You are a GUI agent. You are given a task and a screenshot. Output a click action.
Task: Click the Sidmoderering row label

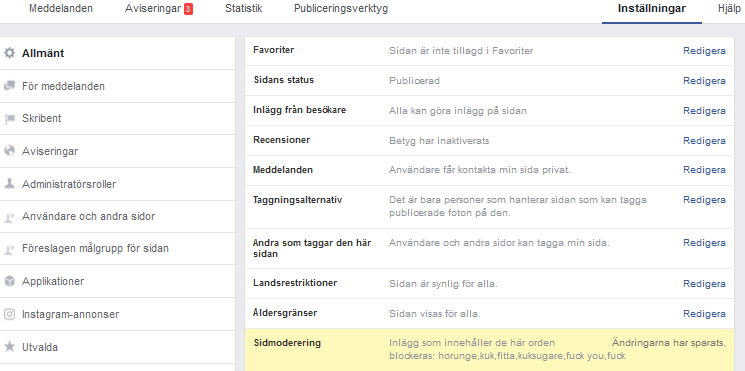(x=287, y=342)
